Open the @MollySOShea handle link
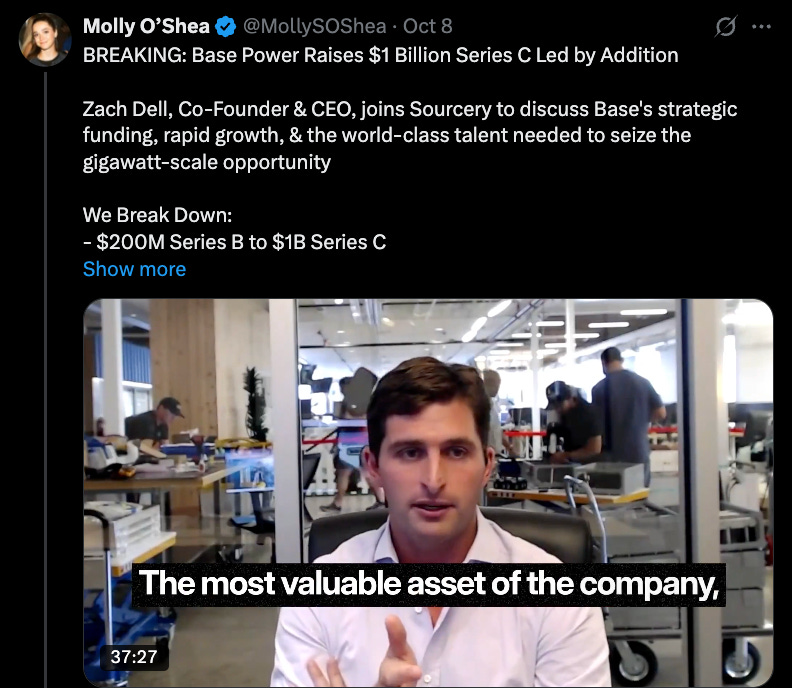The image size is (792, 688). (x=314, y=26)
